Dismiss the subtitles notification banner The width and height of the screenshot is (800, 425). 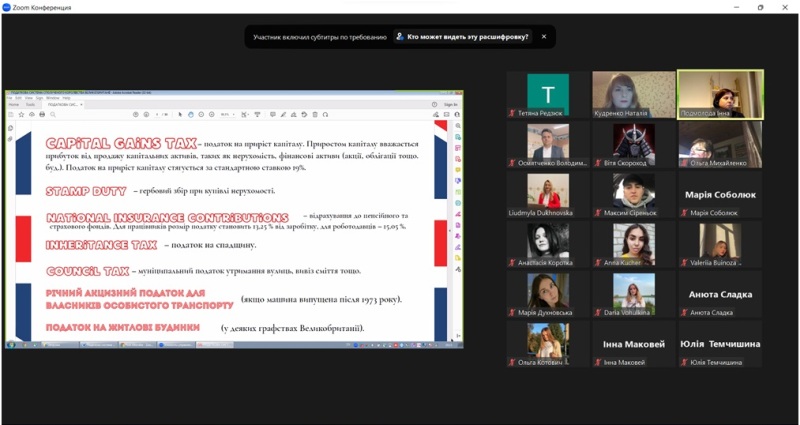point(544,37)
